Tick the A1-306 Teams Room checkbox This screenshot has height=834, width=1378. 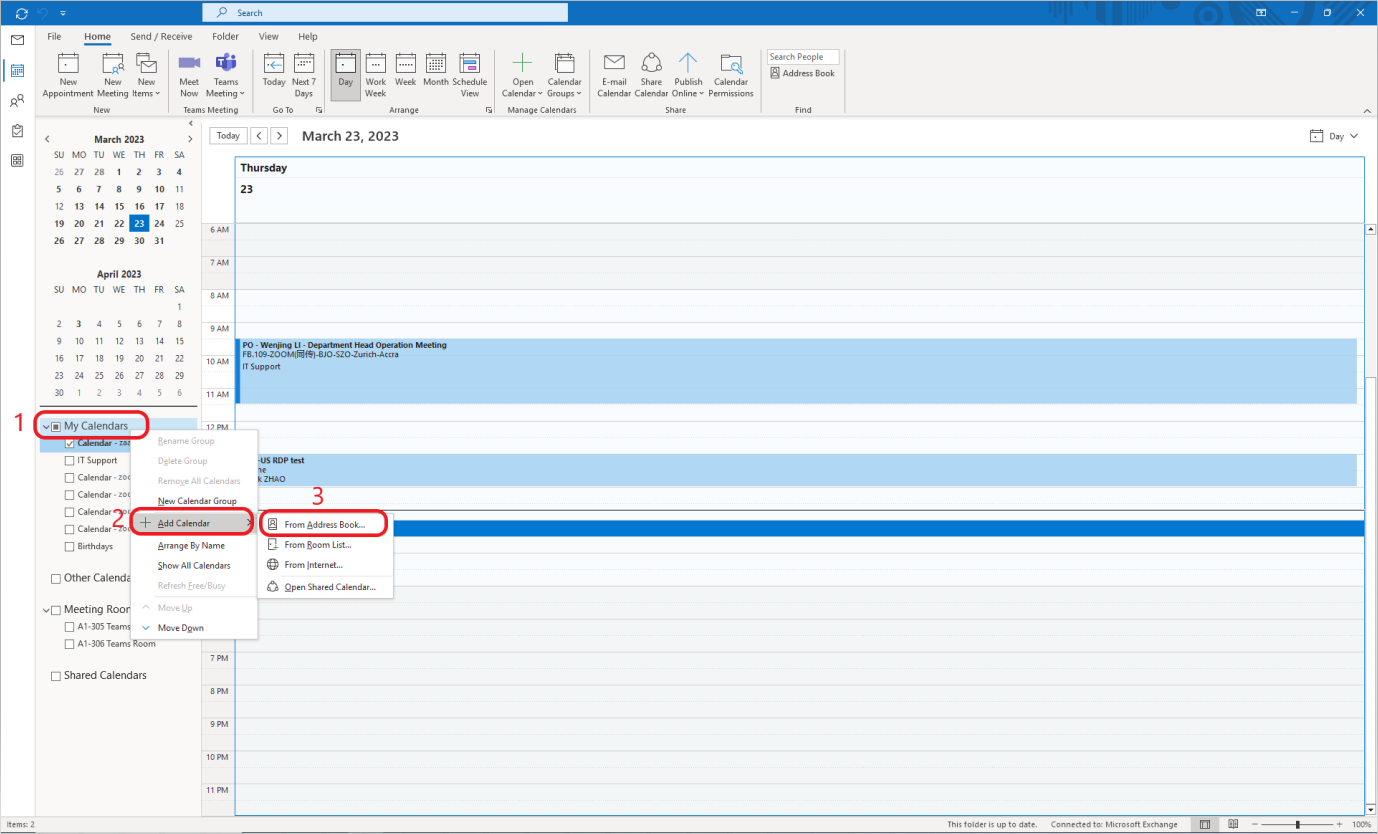click(69, 644)
